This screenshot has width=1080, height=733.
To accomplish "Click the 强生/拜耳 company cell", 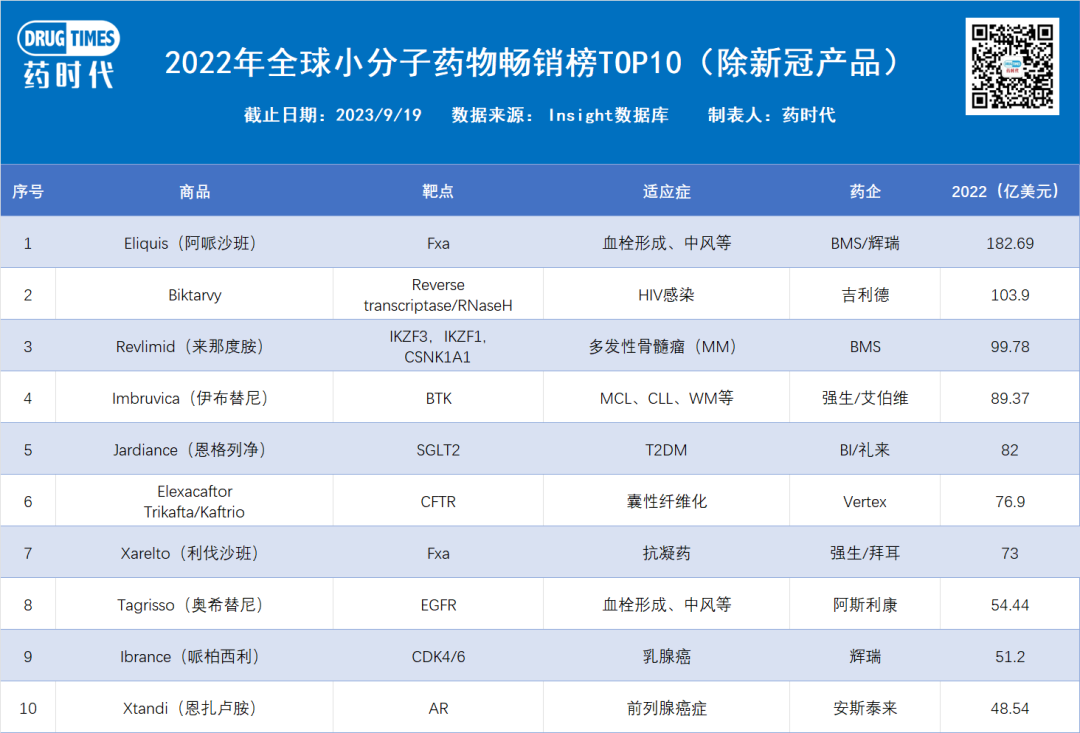I will [x=865, y=553].
